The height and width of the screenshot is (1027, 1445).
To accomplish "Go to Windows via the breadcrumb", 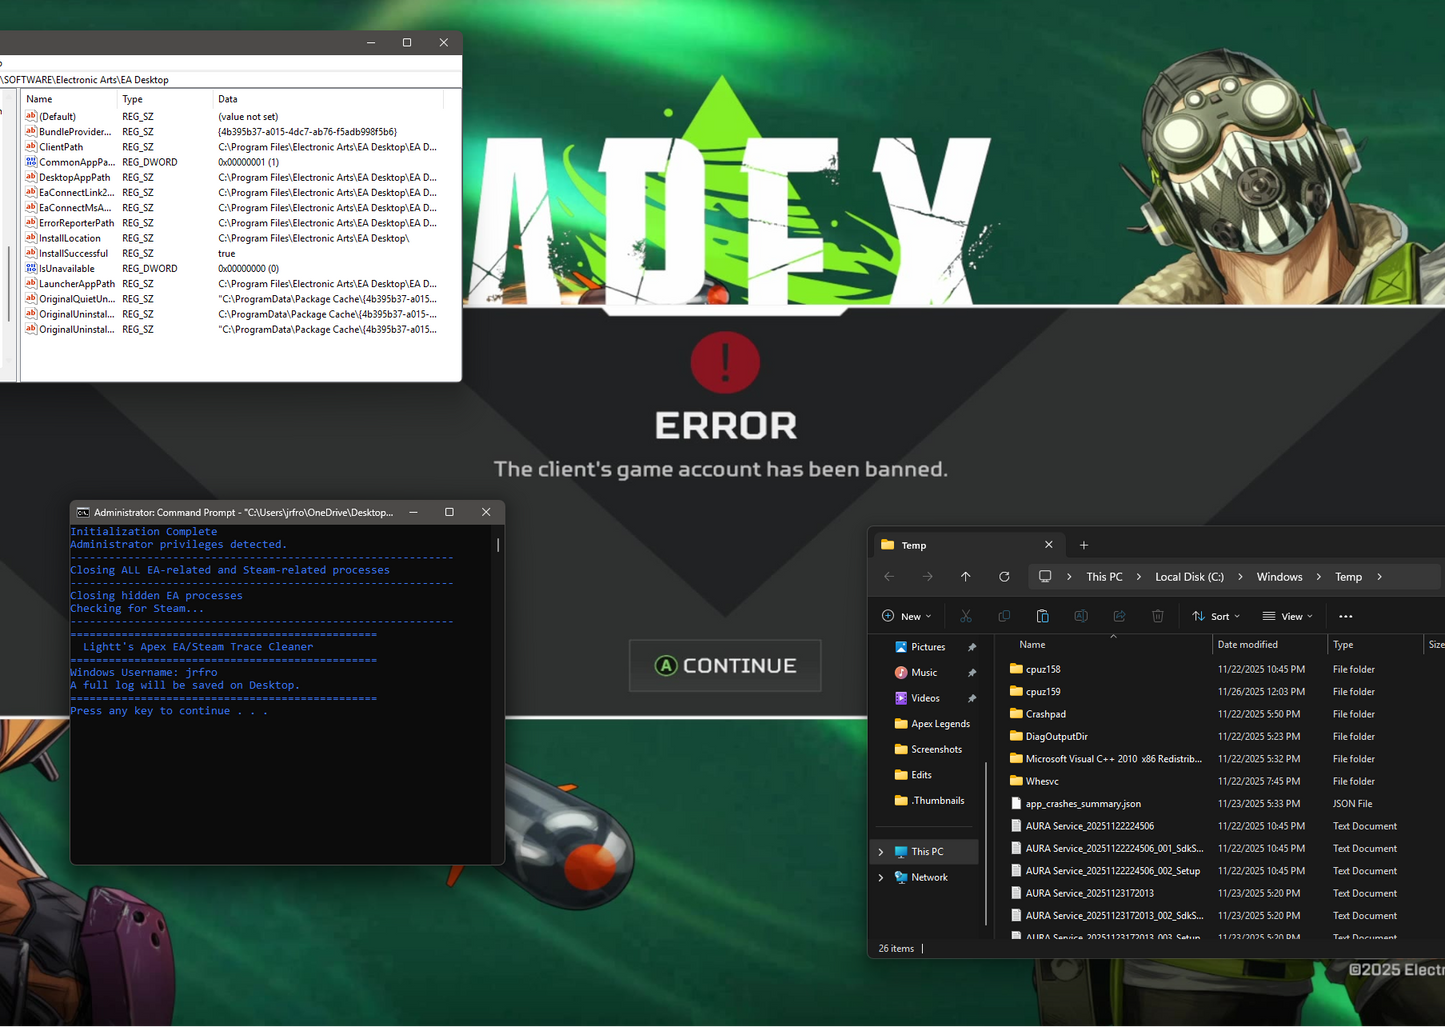I will click(1279, 576).
